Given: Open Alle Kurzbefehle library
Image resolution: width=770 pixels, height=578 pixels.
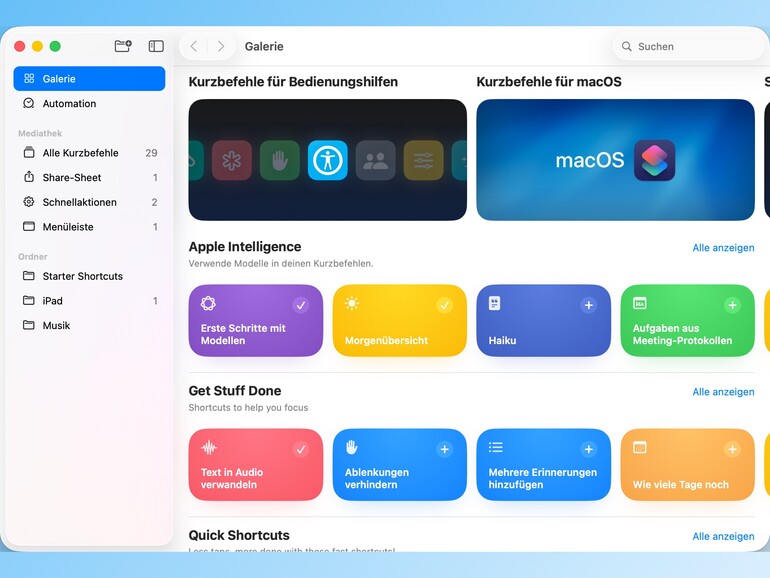Looking at the screenshot, I should 89,153.
